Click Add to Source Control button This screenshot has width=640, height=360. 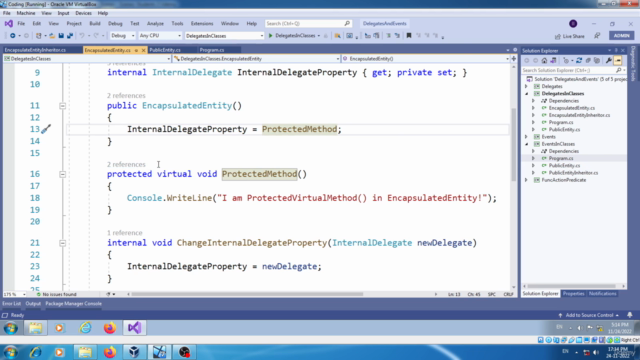[589, 315]
